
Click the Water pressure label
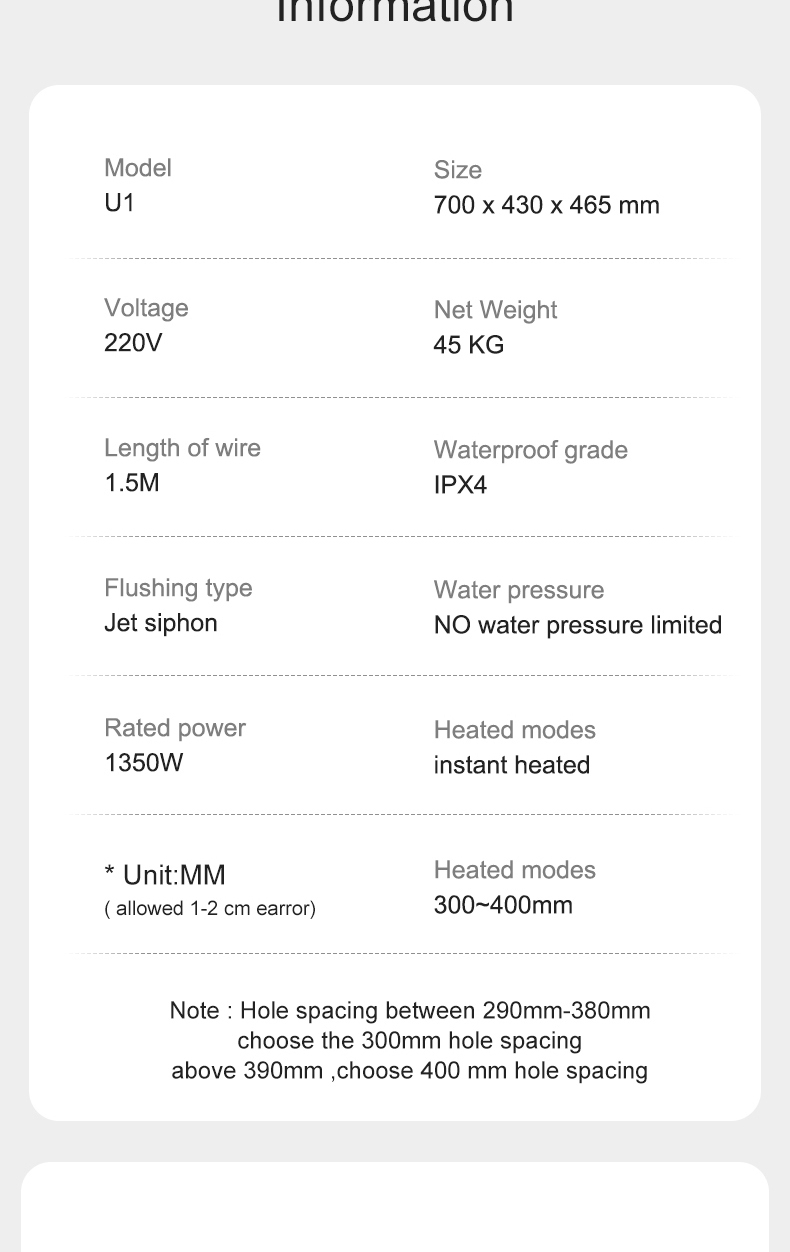click(518, 590)
